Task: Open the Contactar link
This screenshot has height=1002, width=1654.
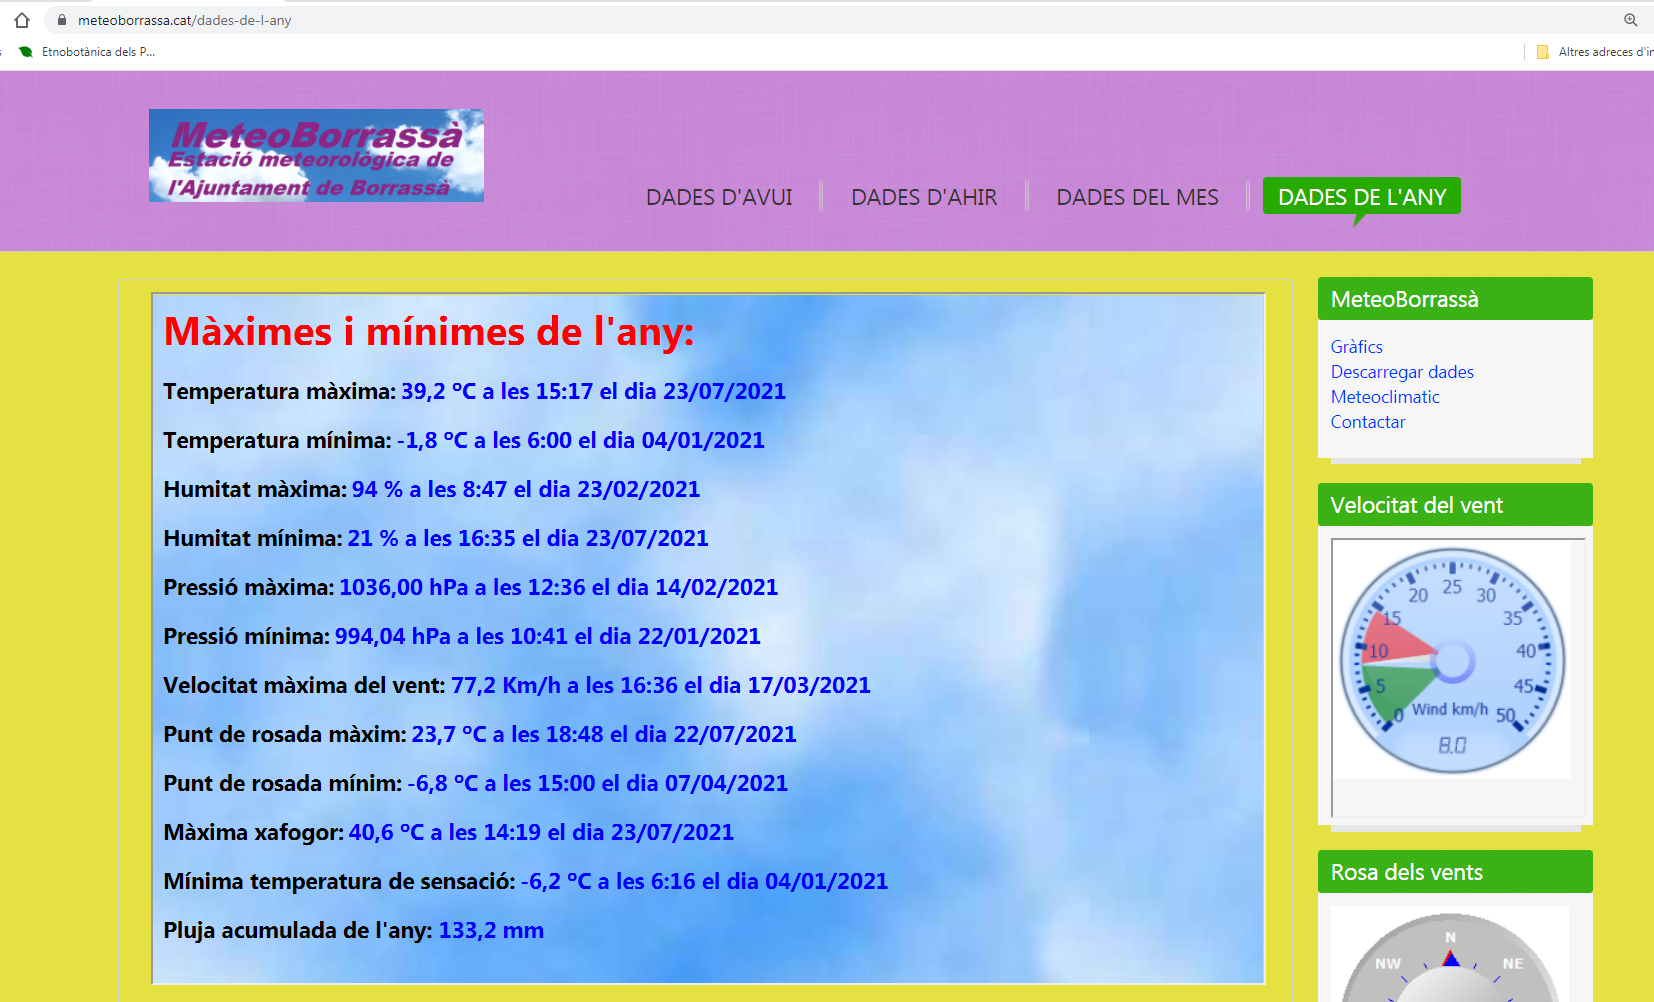Action: click(1368, 422)
